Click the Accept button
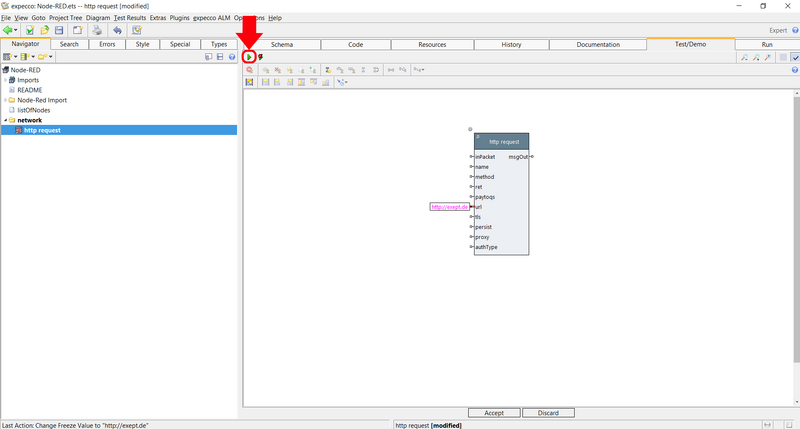 pos(494,413)
